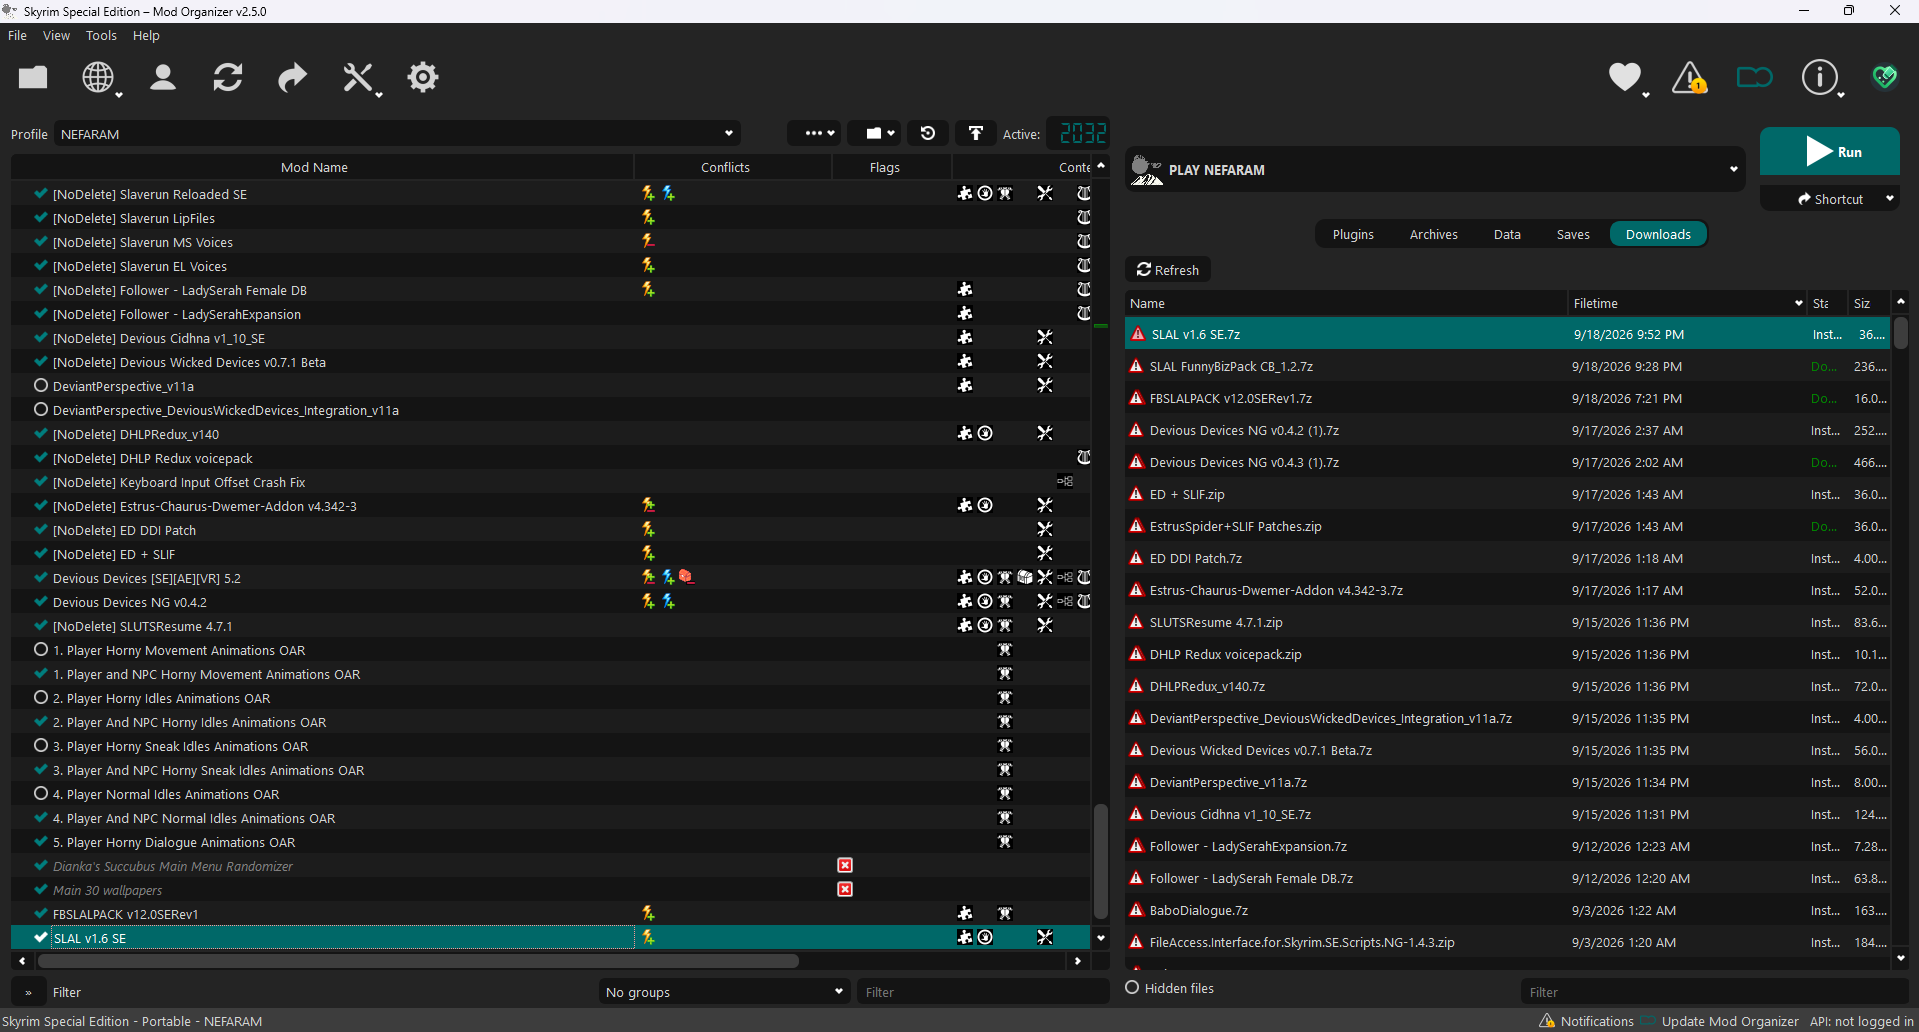Click the downloads Filter input field
The height and width of the screenshot is (1032, 1919).
1714,992
